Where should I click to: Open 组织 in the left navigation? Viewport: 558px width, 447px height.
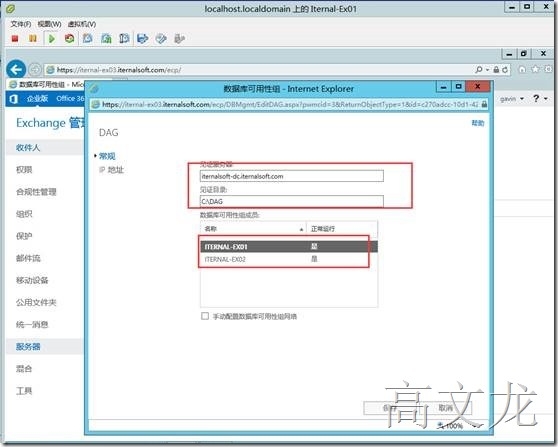click(24, 214)
